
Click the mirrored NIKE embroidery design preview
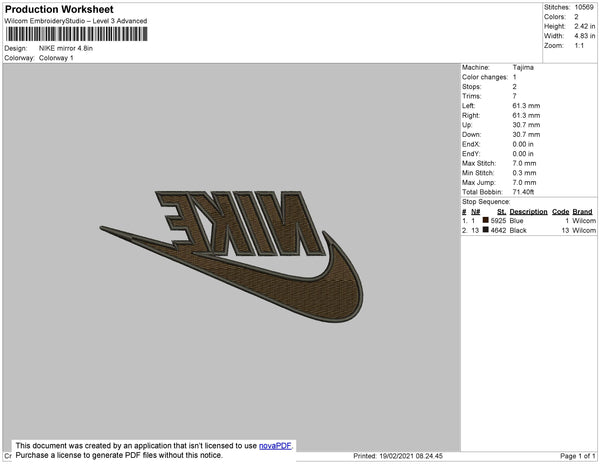coord(232,256)
